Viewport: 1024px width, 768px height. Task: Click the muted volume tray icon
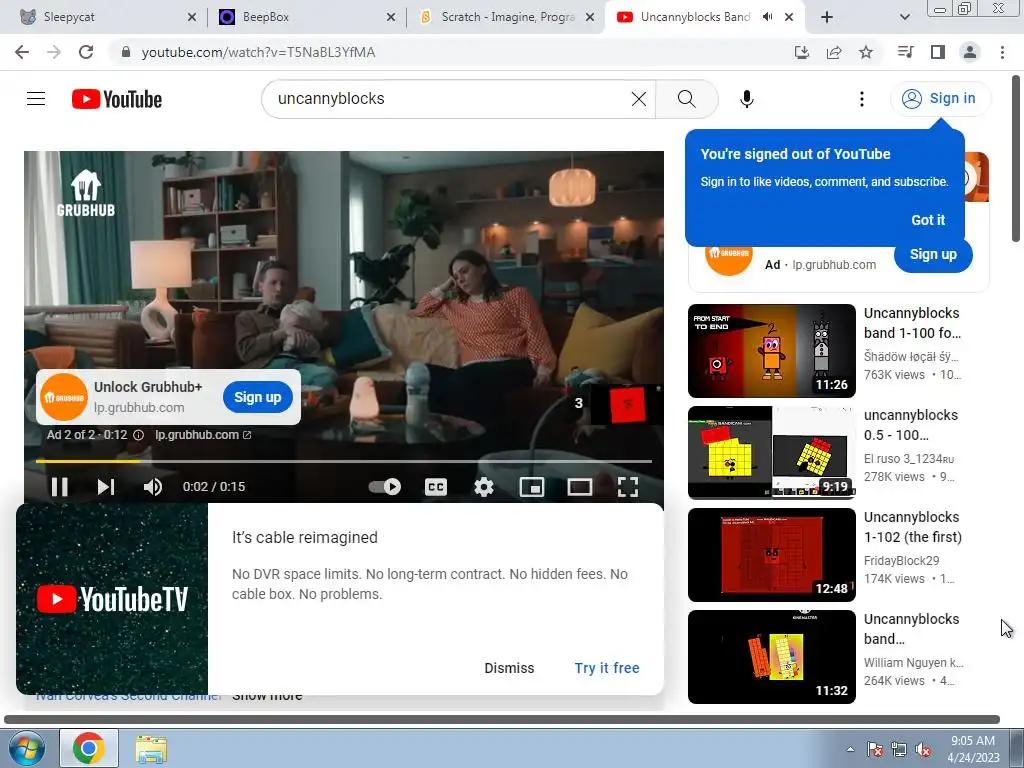click(x=923, y=749)
